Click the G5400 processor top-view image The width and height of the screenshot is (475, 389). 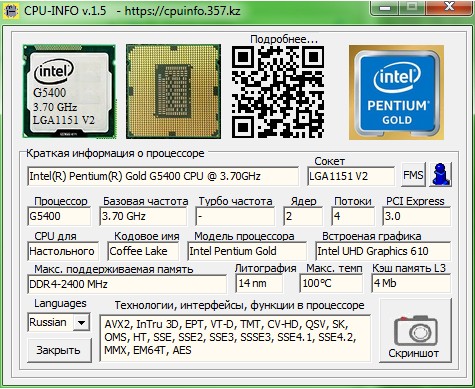point(69,91)
